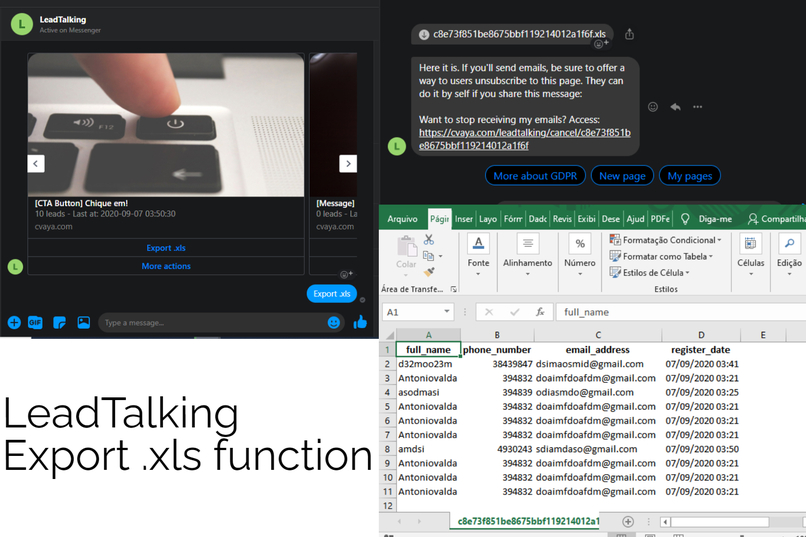Click cell with sdiamdaso@gmail.com
Image resolution: width=806 pixels, height=537 pixels.
598,449
